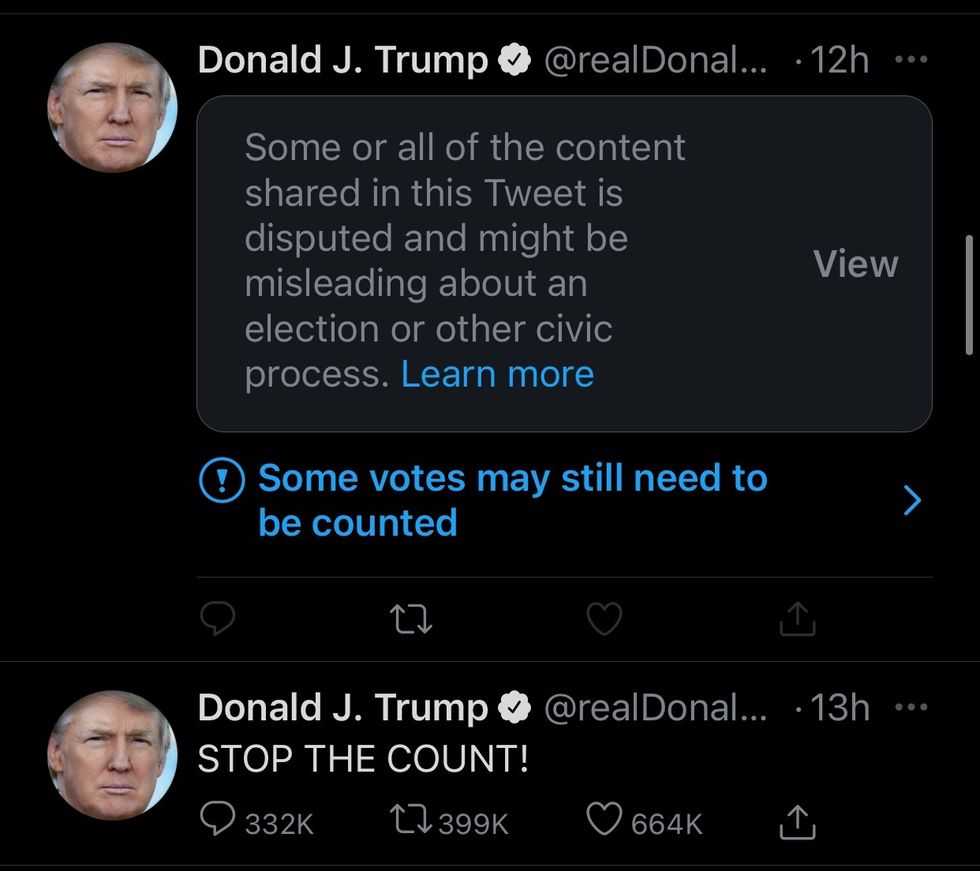Share the STOP THE COUNT! tweet
Screen dimensions: 980x871
[x=797, y=822]
